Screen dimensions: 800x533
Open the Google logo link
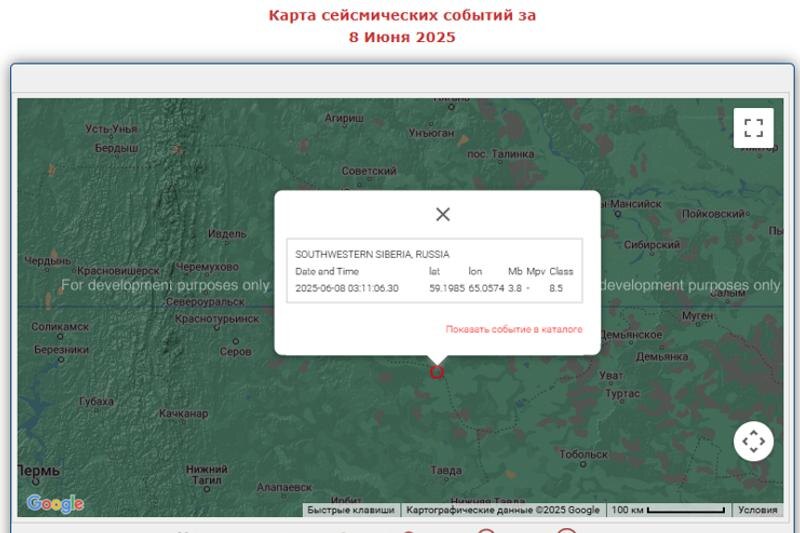55,504
